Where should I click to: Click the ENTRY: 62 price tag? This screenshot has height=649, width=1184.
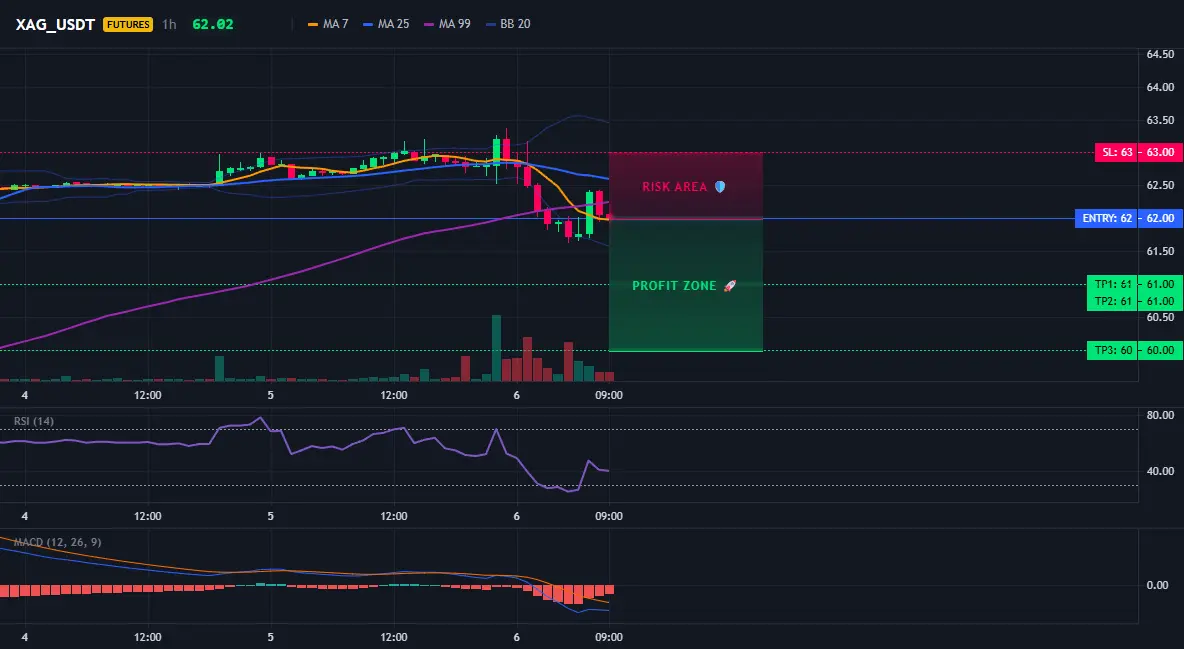pyautogui.click(x=1107, y=218)
